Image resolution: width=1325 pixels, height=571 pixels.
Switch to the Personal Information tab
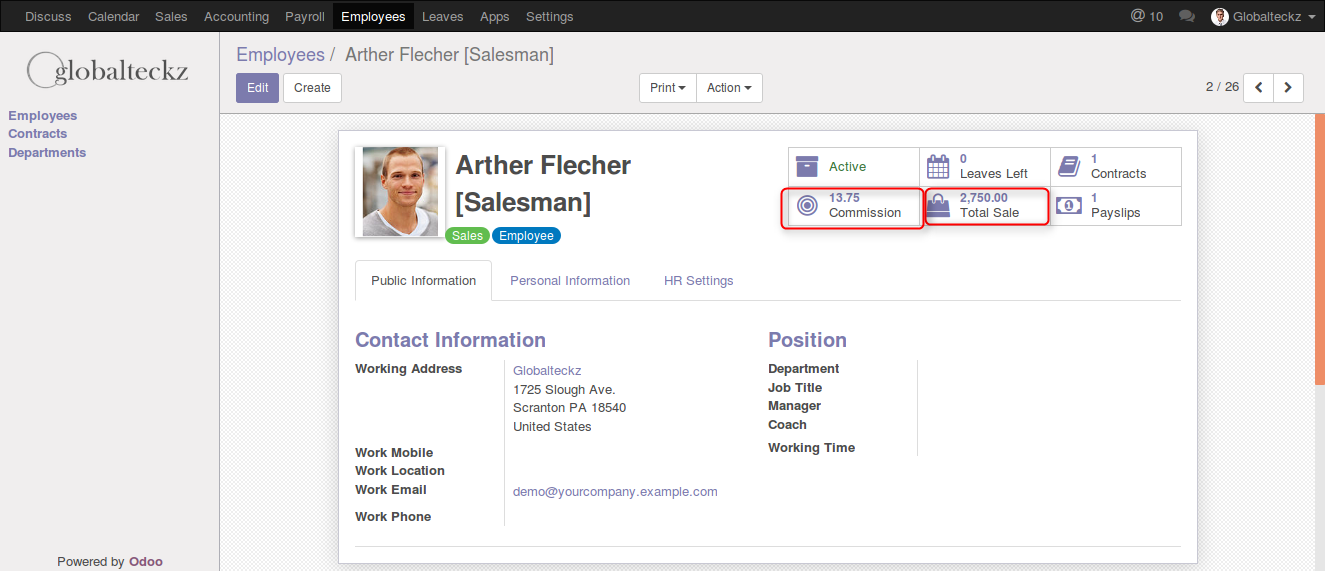pyautogui.click(x=570, y=281)
